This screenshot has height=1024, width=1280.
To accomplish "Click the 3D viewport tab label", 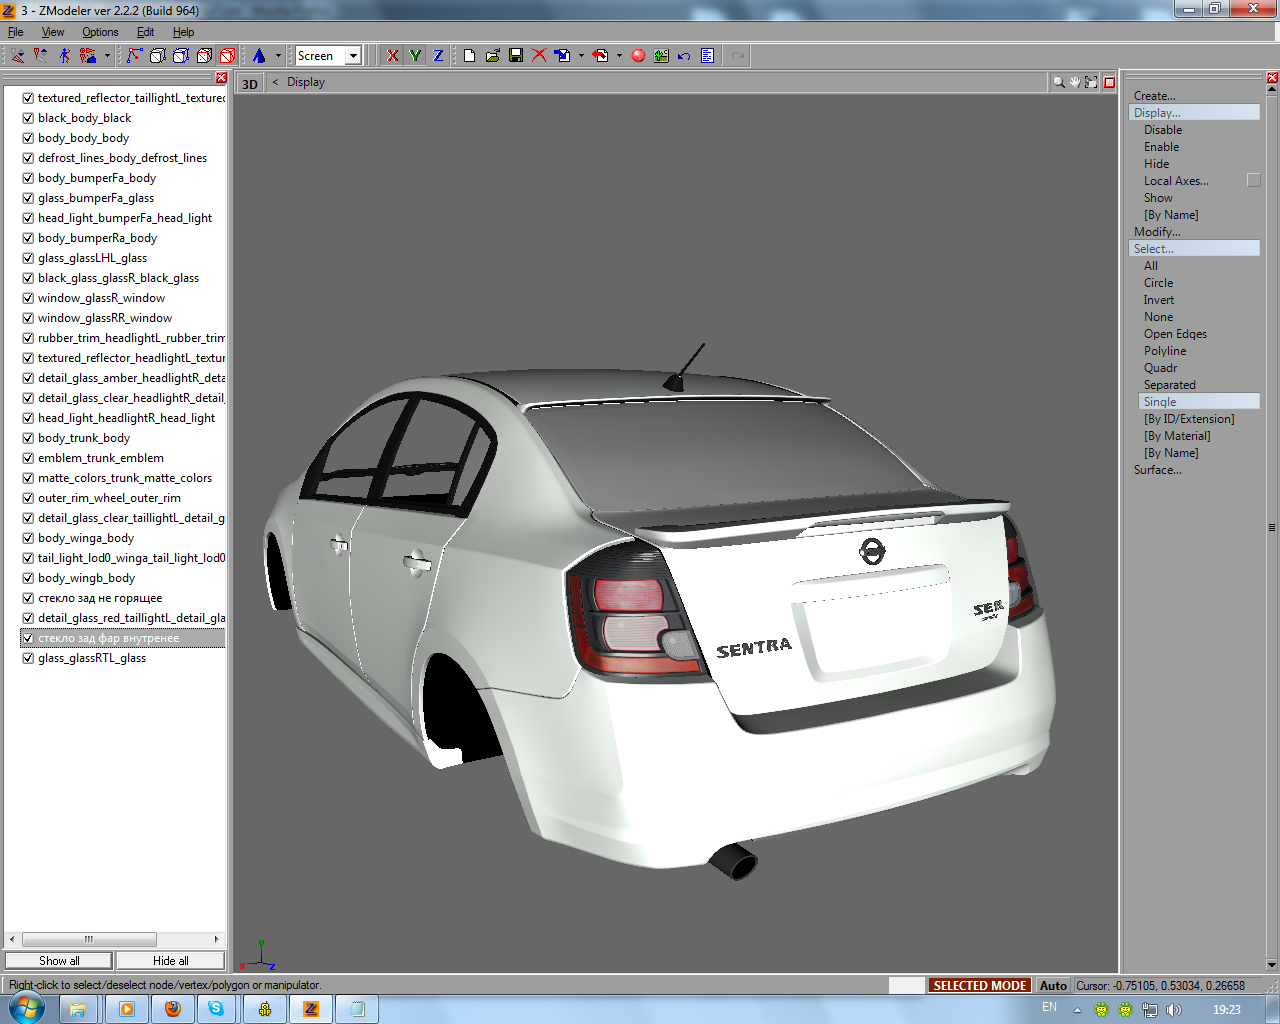I will 250,84.
